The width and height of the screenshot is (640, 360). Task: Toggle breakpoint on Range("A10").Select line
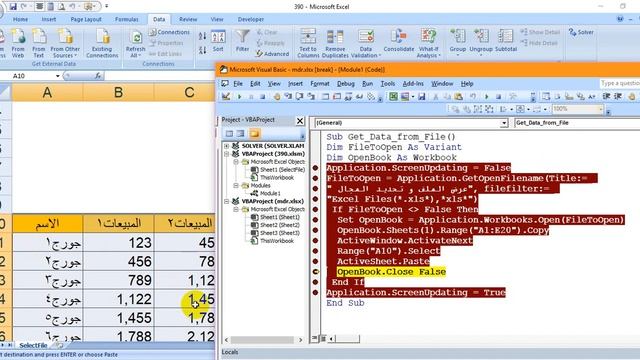coord(315,251)
